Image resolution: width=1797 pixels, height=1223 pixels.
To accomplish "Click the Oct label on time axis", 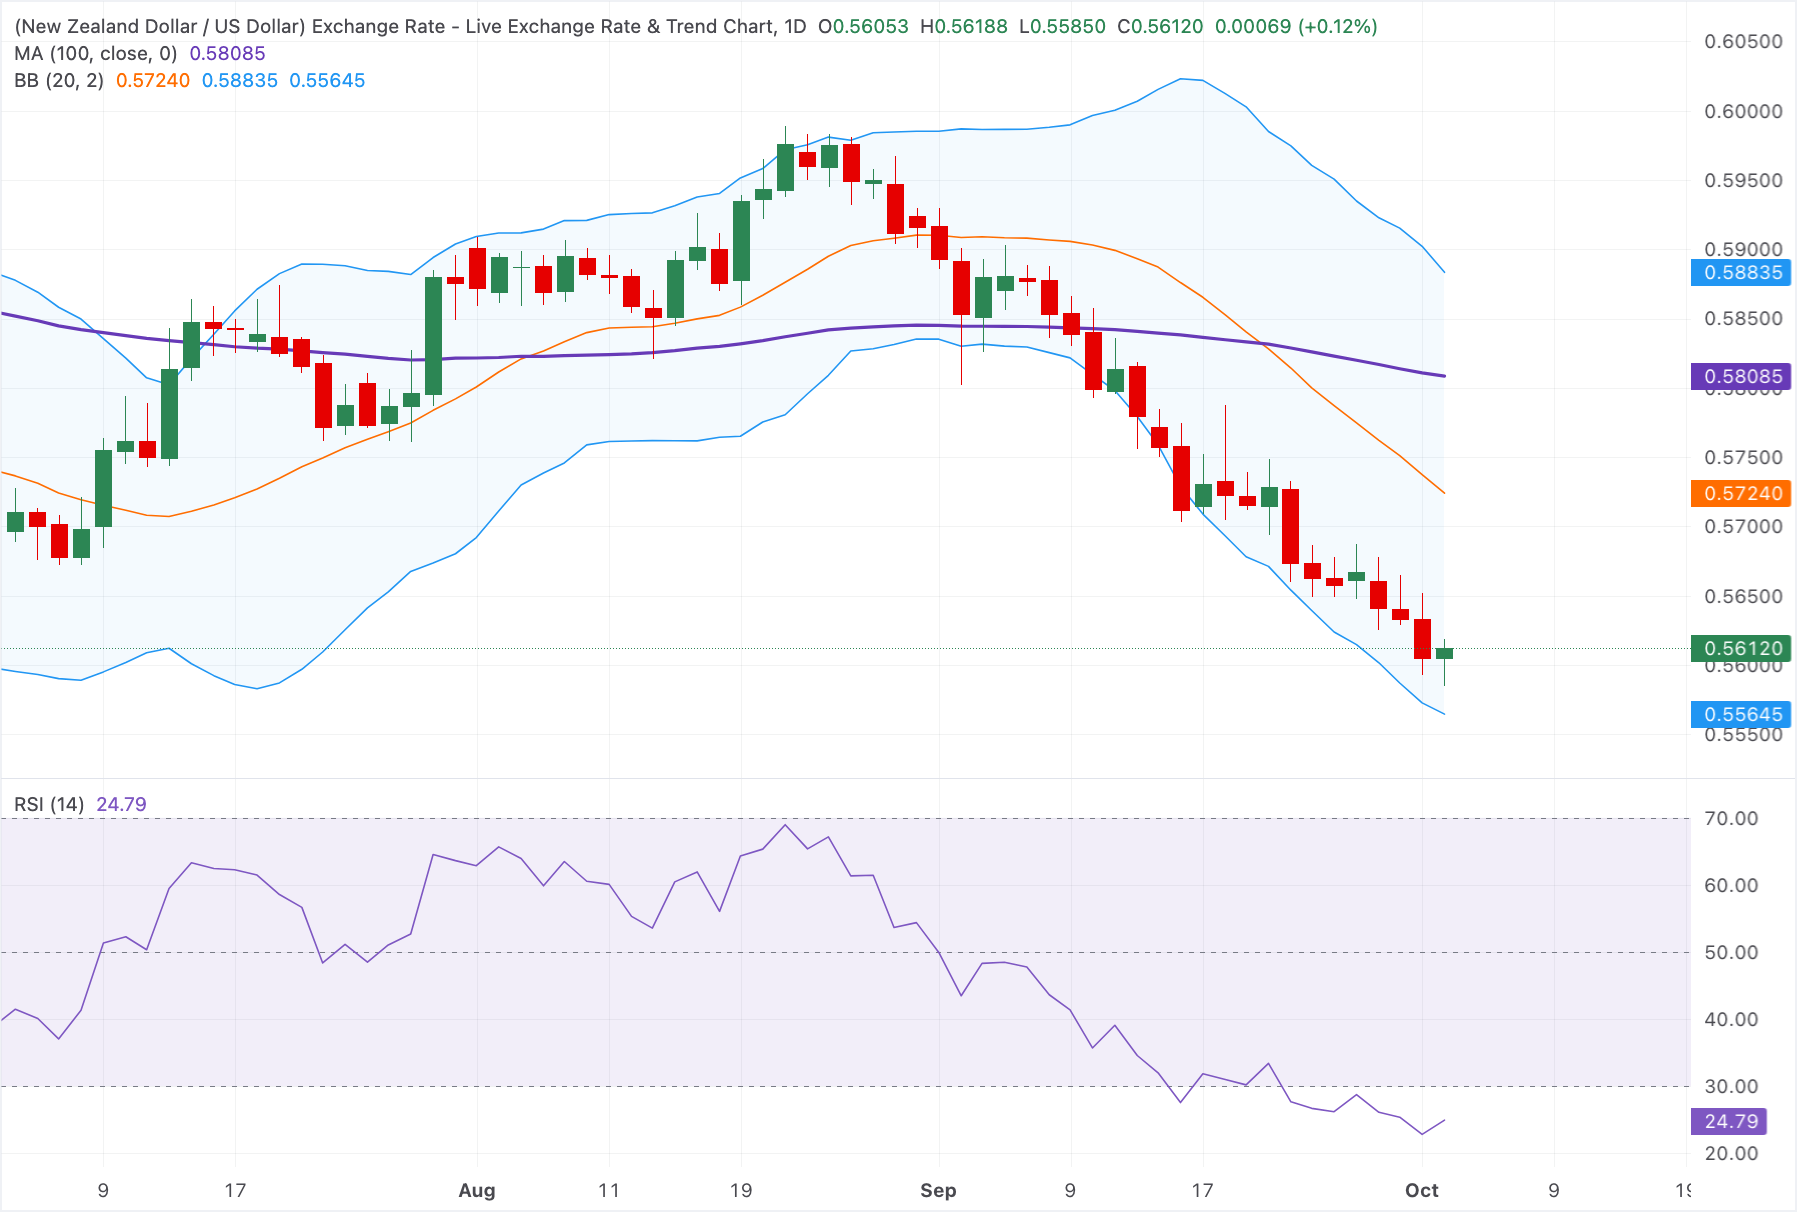I will 1422,1190.
